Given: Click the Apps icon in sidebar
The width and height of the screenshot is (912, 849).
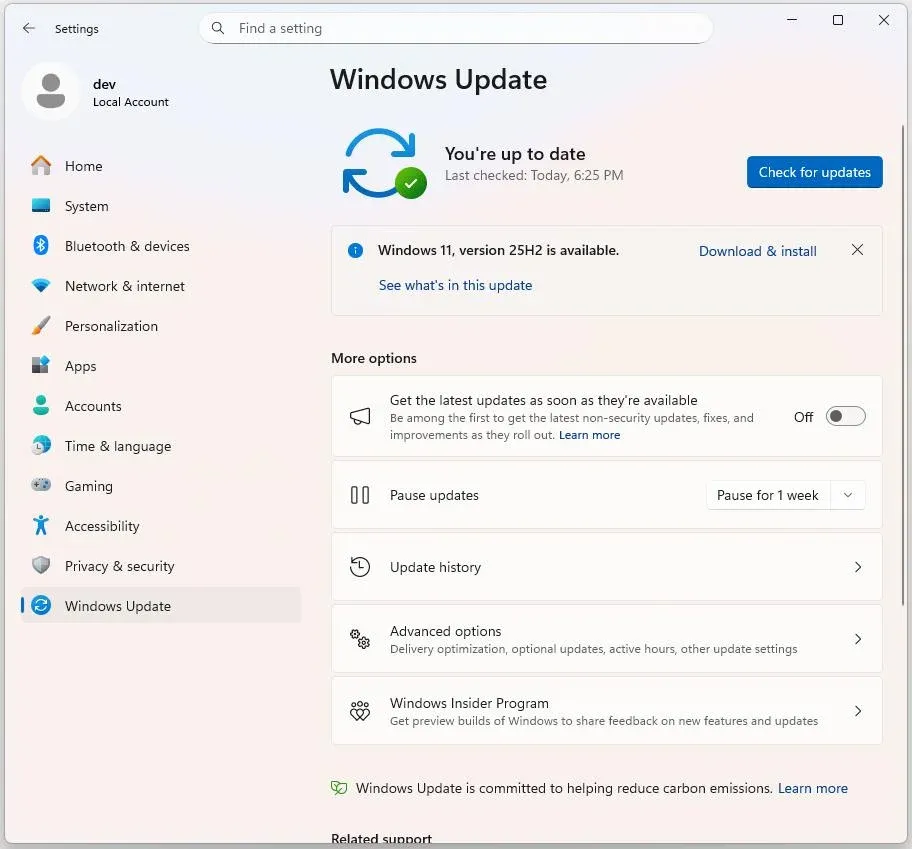Looking at the screenshot, I should (41, 365).
